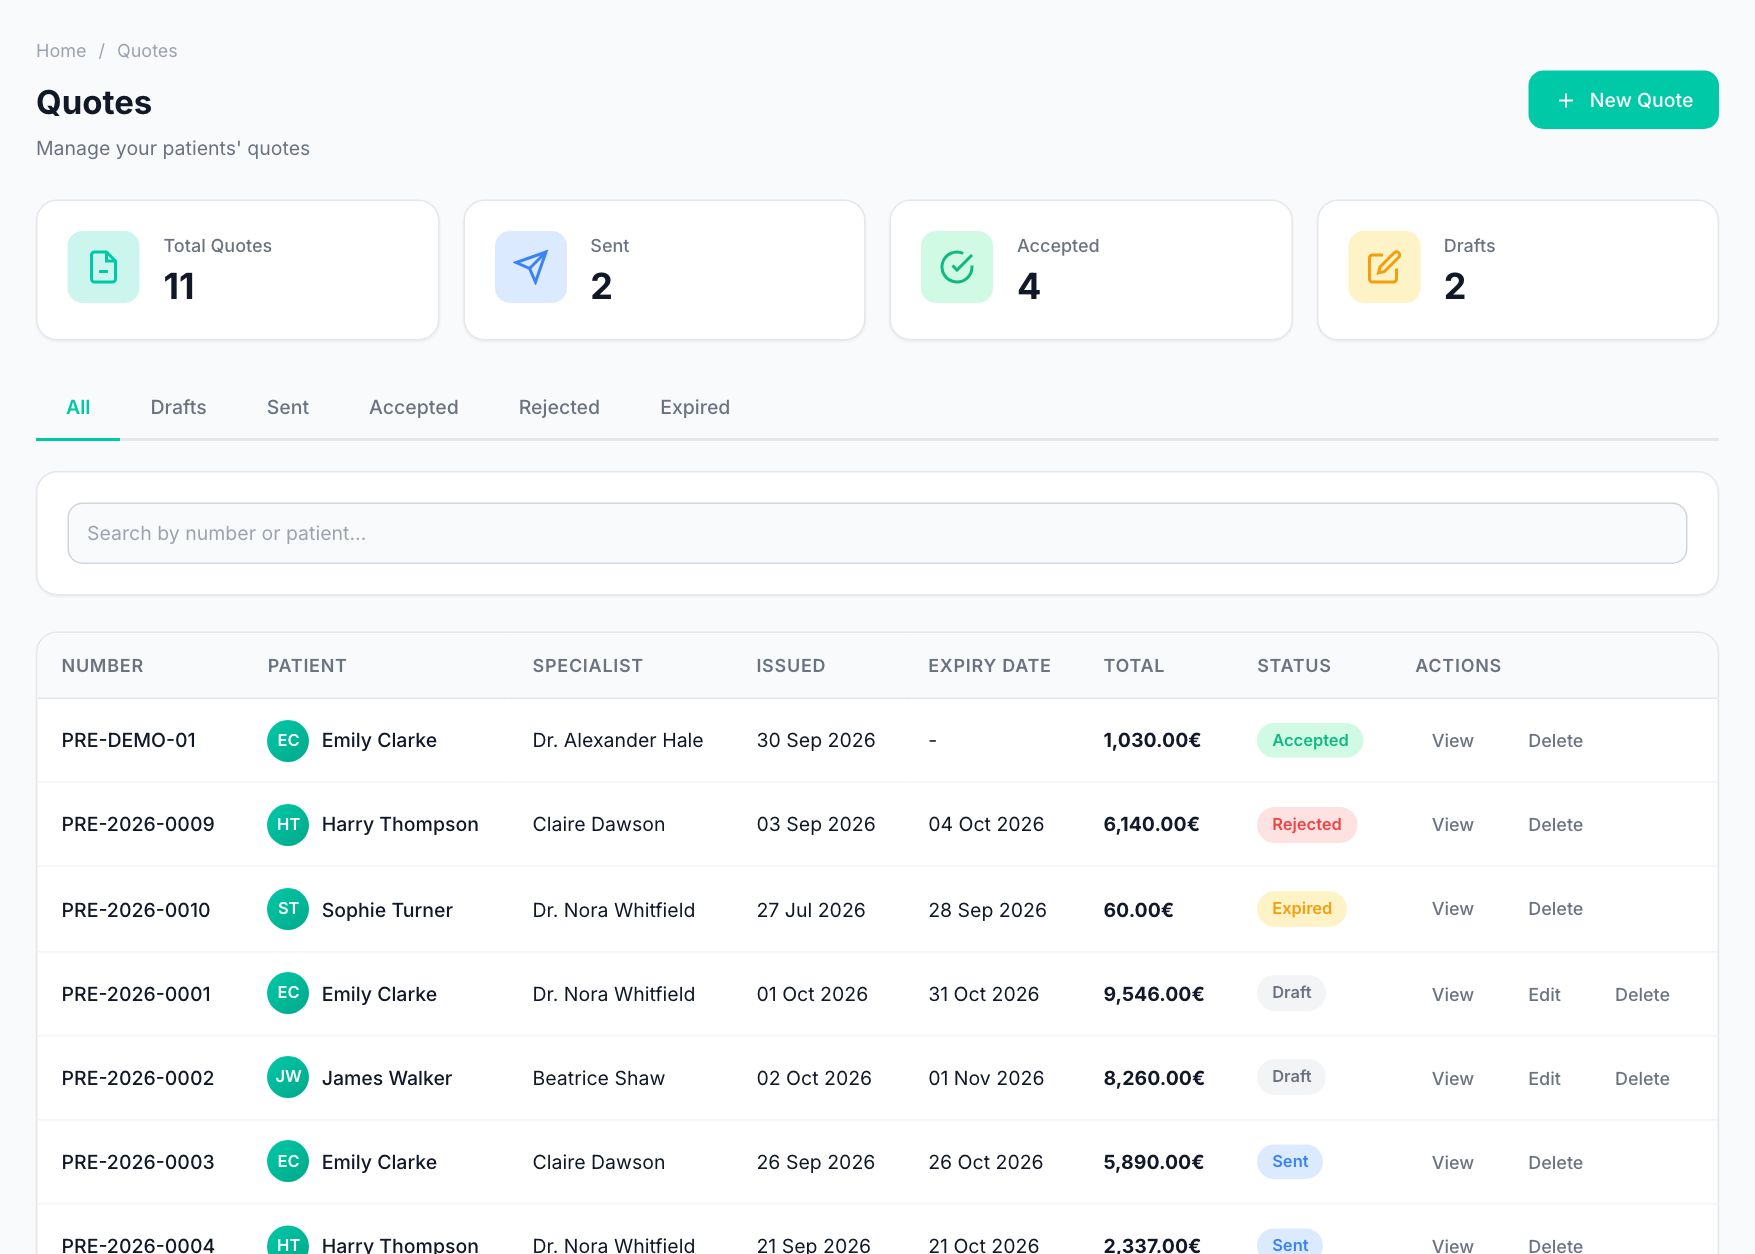Create a new quote with New Quote button
This screenshot has width=1755, height=1254.
pos(1623,100)
